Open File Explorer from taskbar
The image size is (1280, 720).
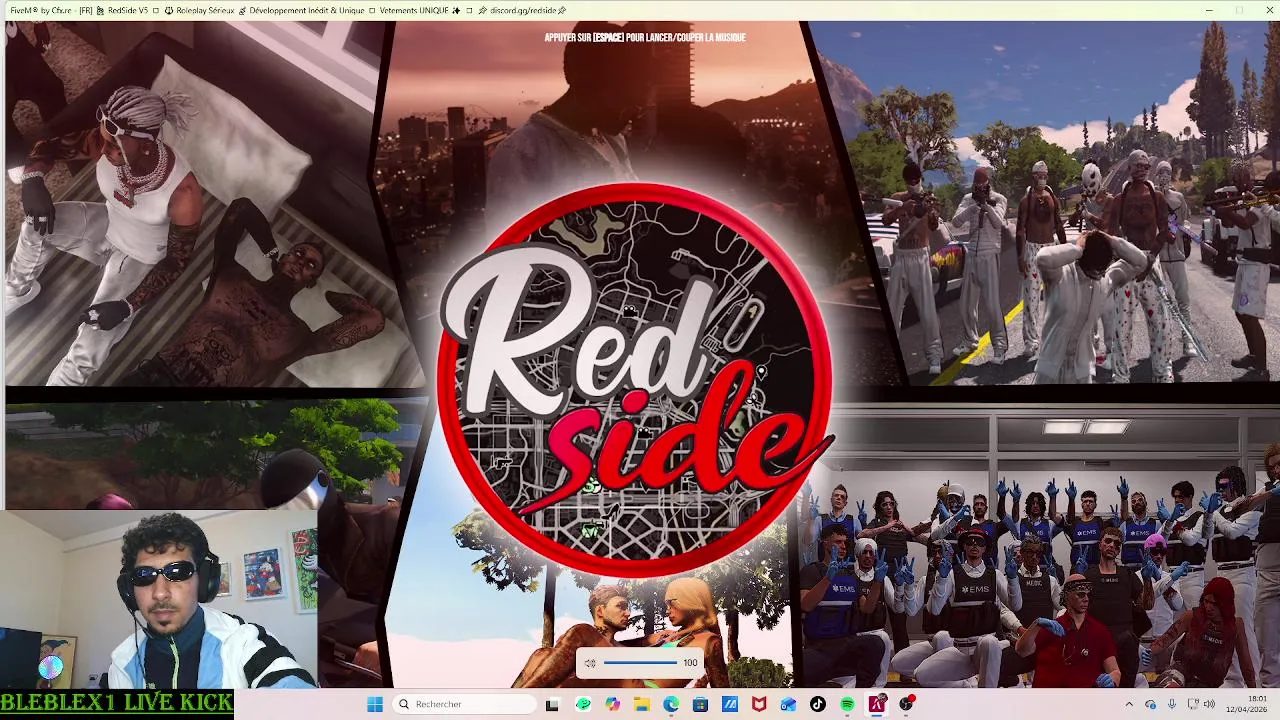pos(641,704)
